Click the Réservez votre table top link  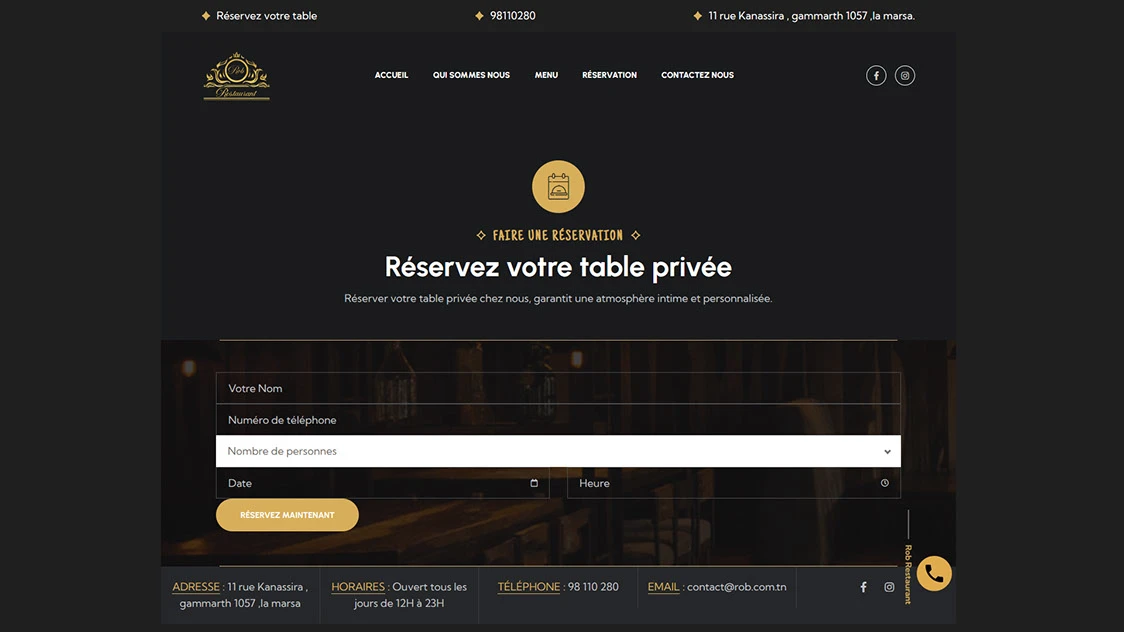pyautogui.click(x=266, y=16)
